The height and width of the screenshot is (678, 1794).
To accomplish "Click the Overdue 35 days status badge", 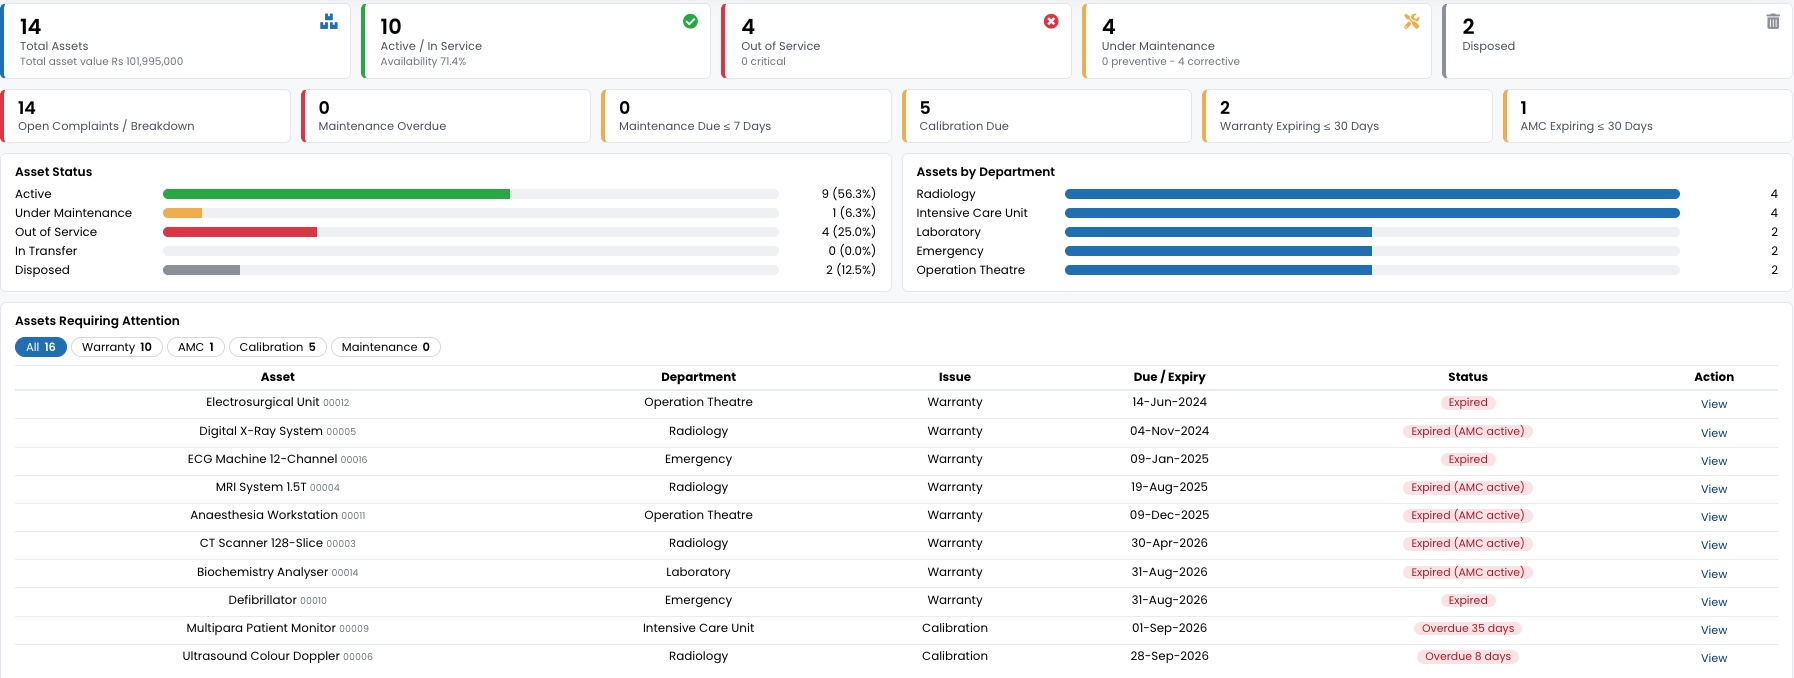I will [1468, 628].
